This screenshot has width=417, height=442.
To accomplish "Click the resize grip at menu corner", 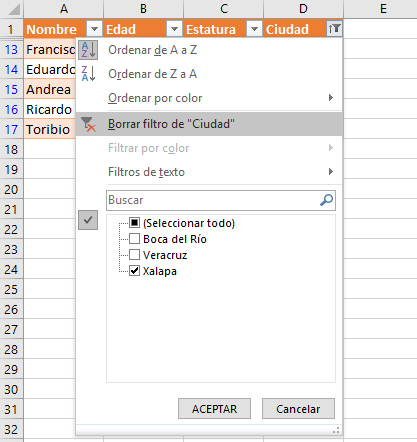I will (x=336, y=430).
